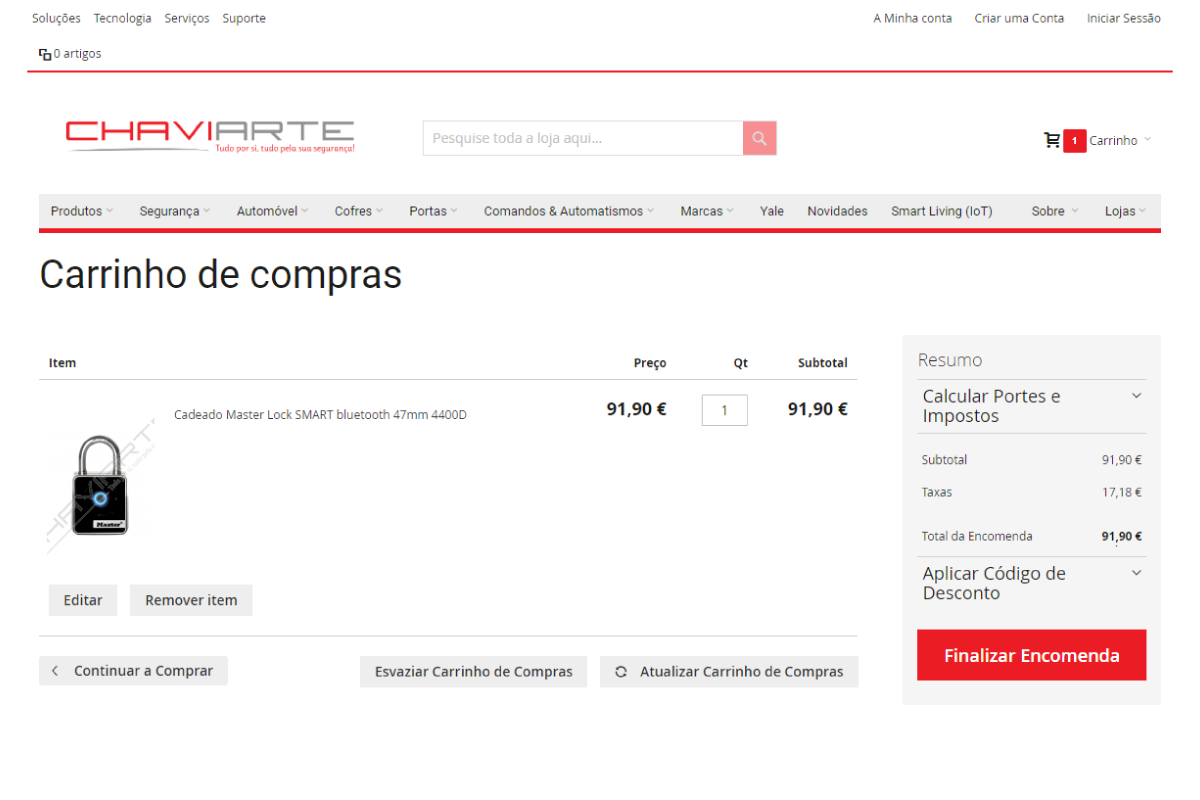
Task: Open the Portas menu dropdown
Action: click(x=433, y=211)
